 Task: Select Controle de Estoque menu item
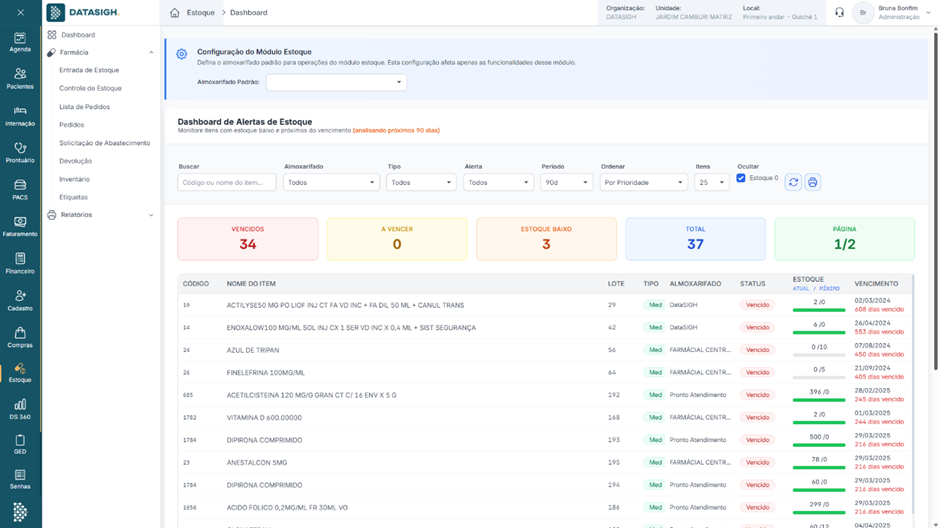coord(90,88)
